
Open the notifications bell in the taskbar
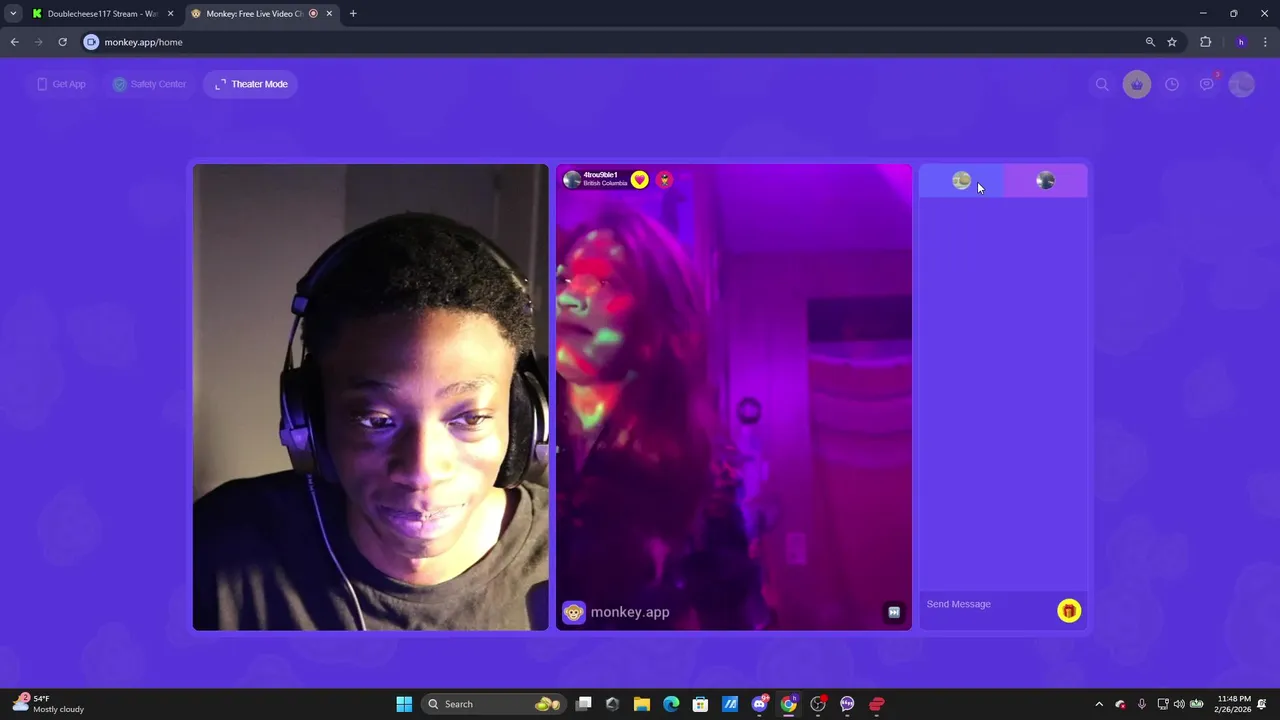pos(1263,704)
